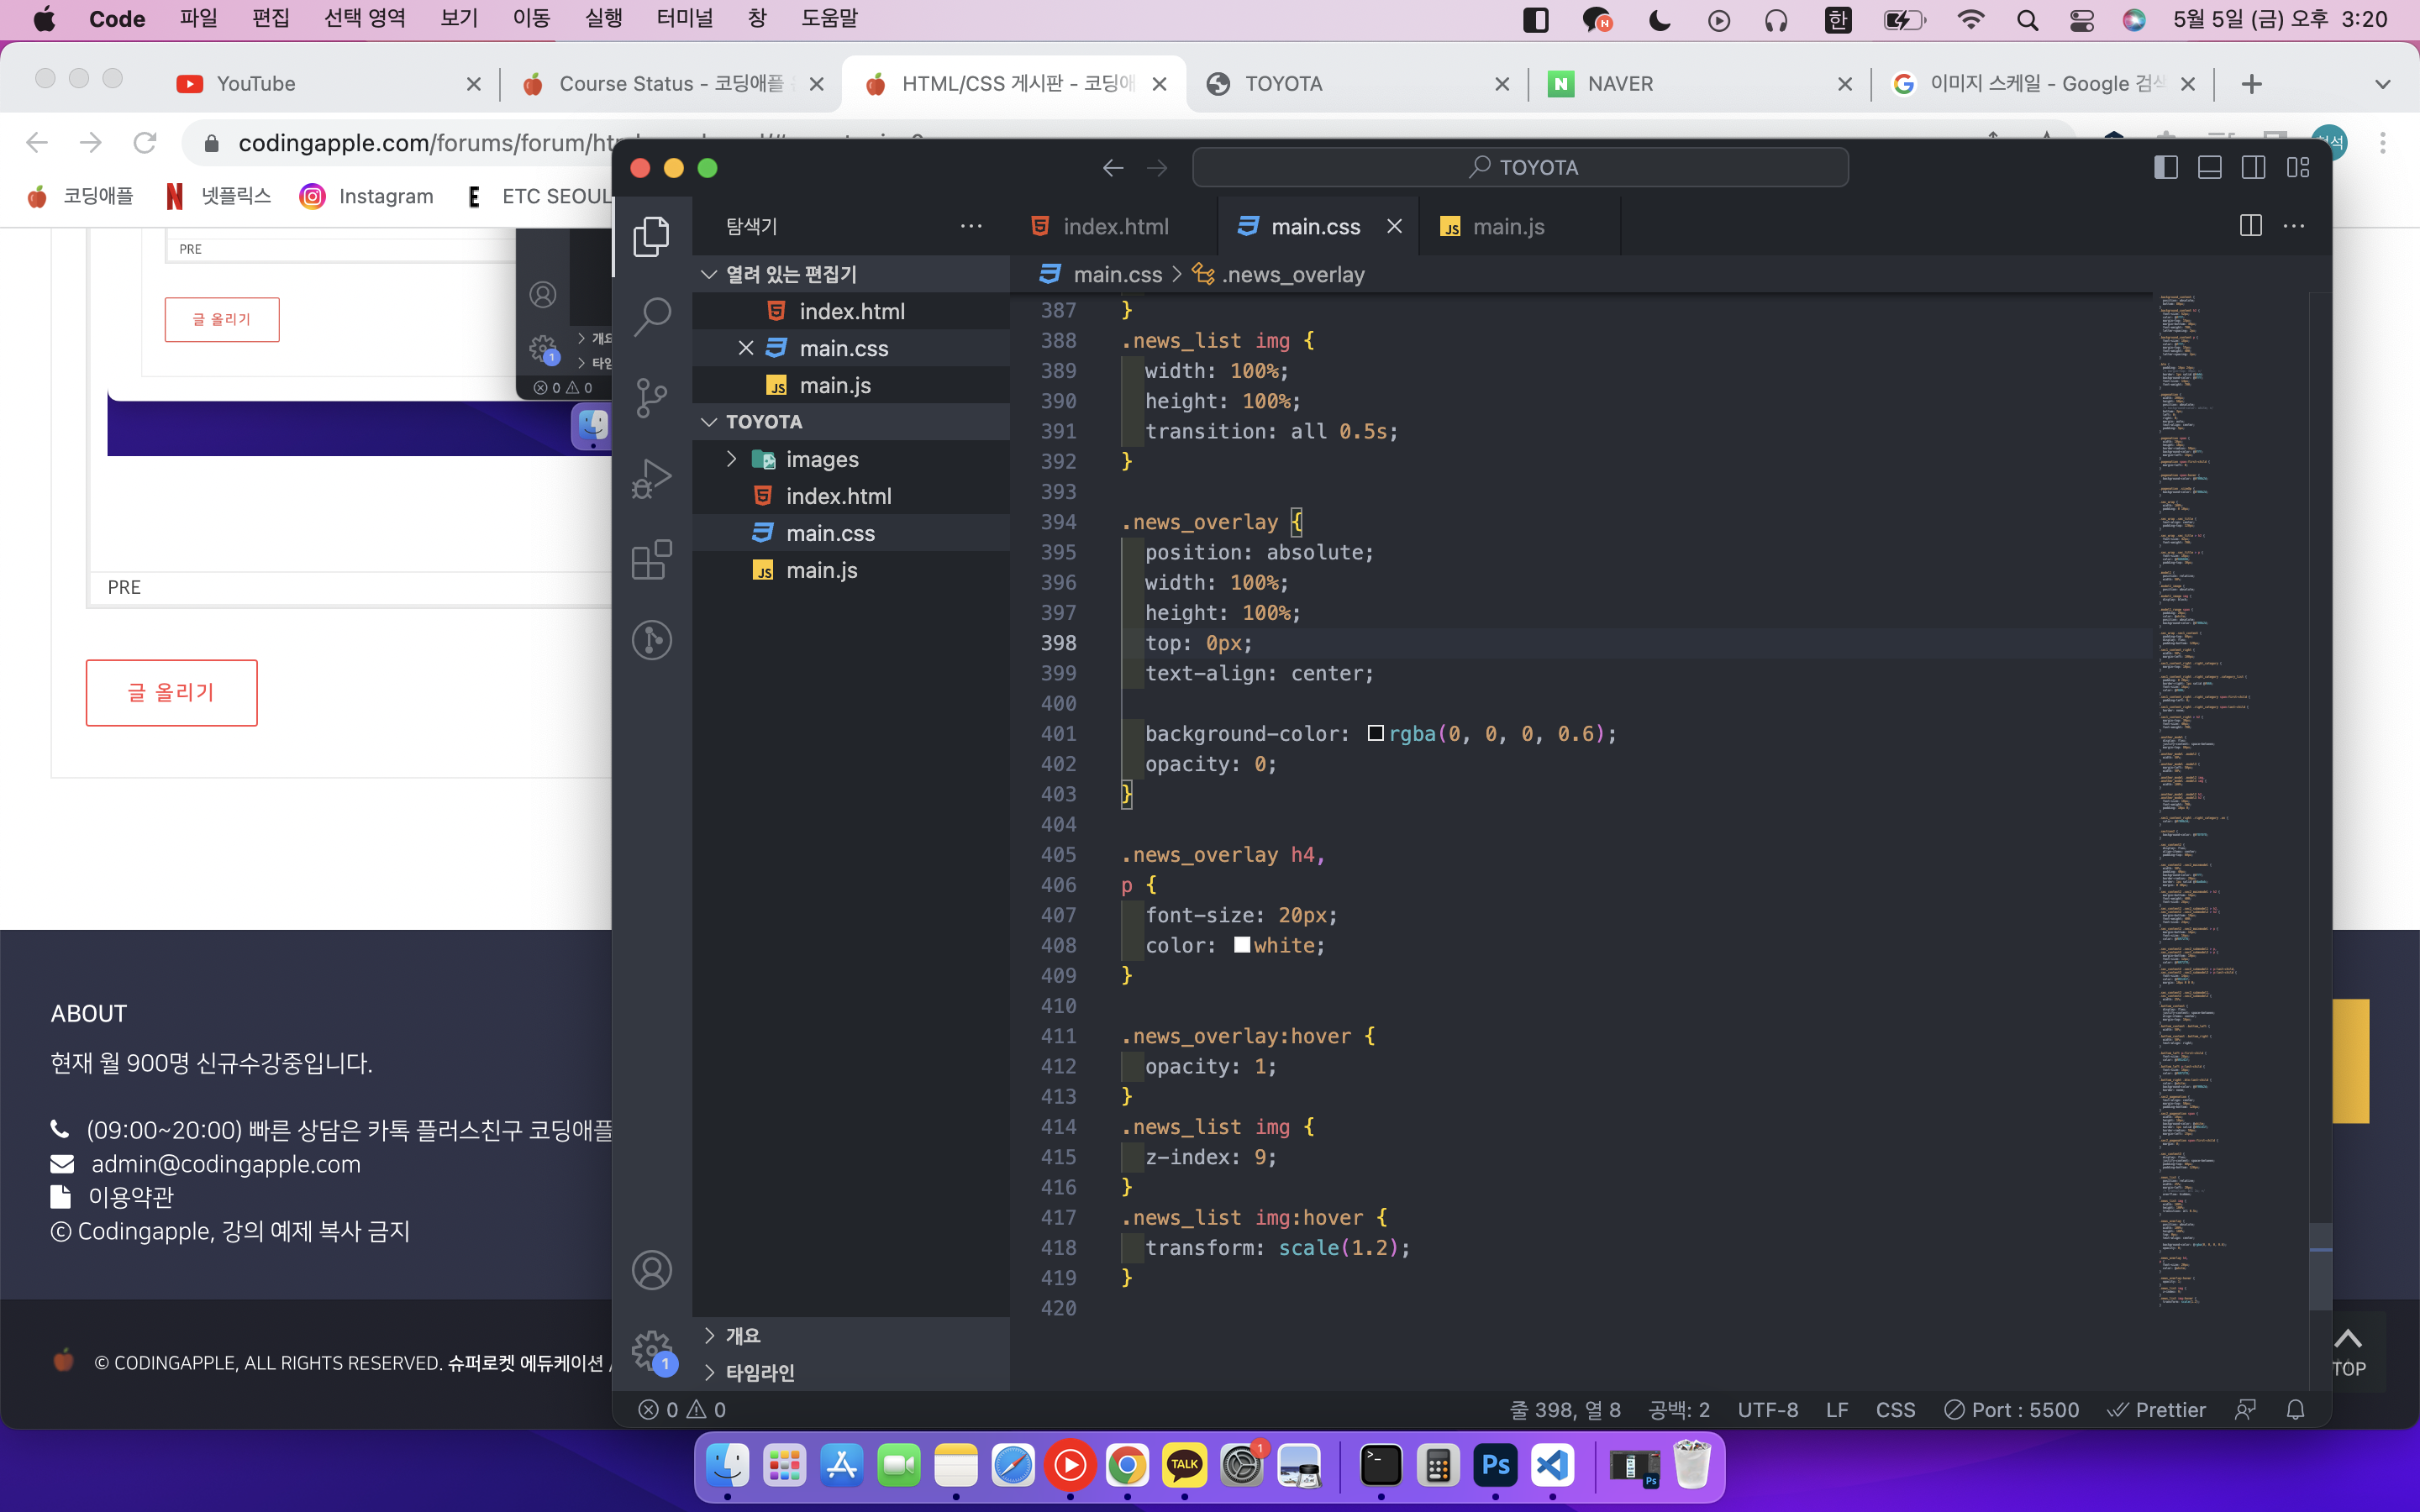
Task: Open the 이용약관 link in footer
Action: click(131, 1197)
